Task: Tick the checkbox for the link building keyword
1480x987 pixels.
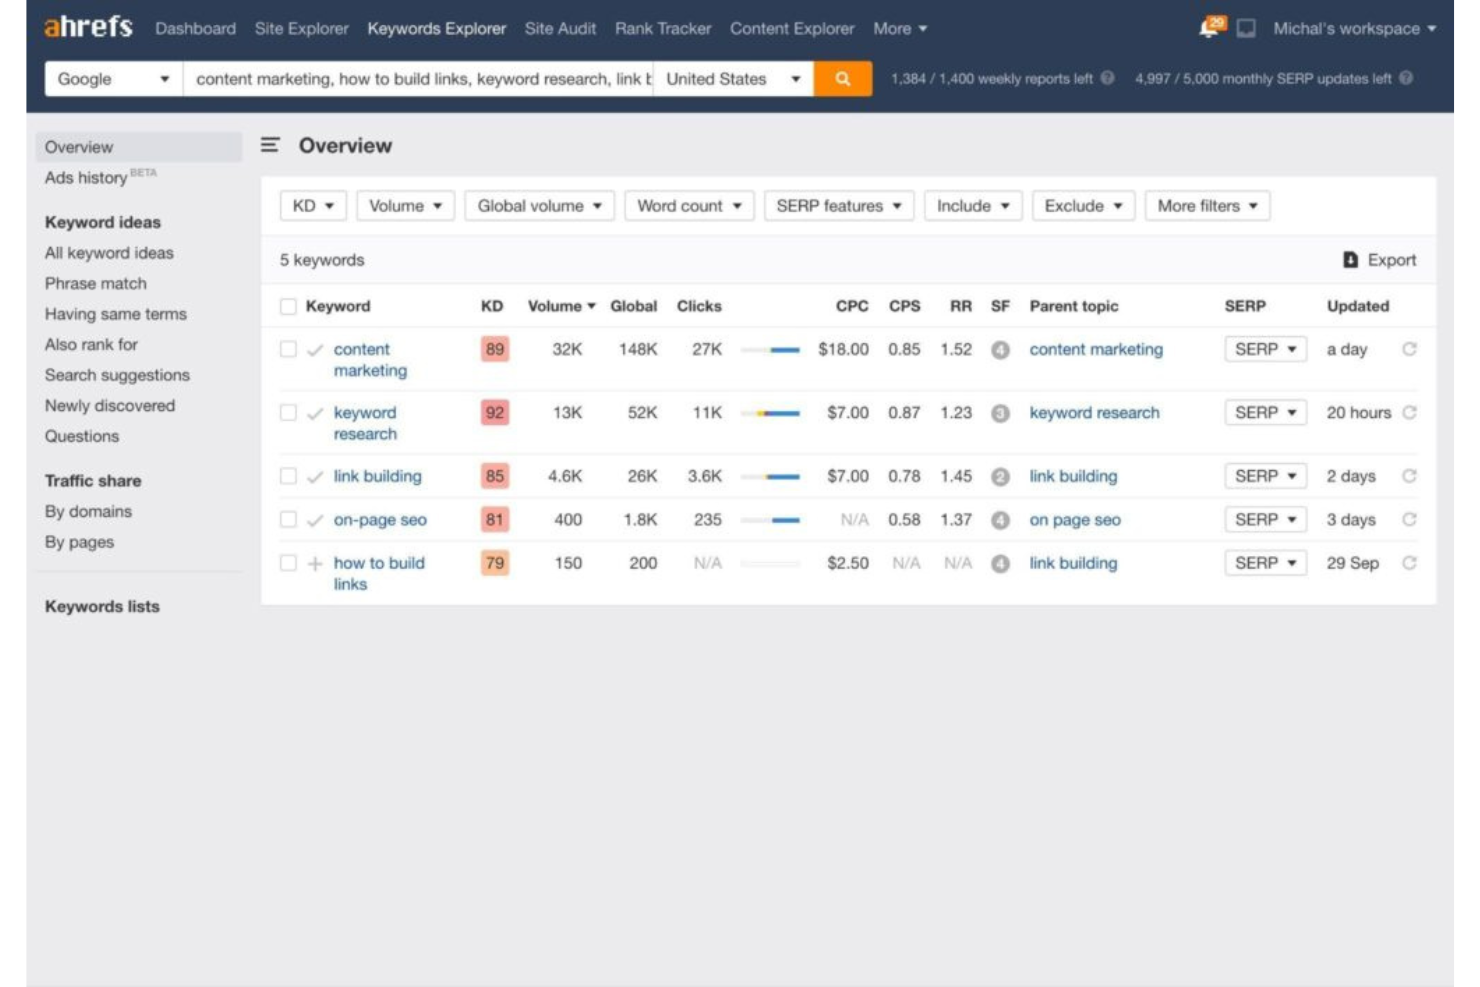Action: [x=288, y=476]
